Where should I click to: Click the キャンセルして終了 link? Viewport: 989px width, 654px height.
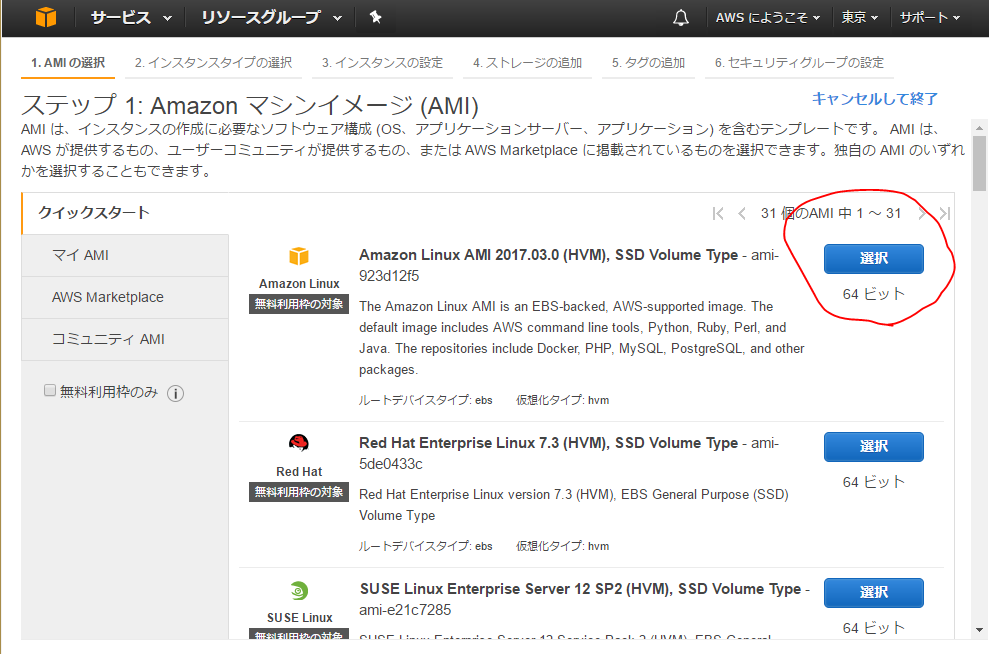click(x=875, y=99)
